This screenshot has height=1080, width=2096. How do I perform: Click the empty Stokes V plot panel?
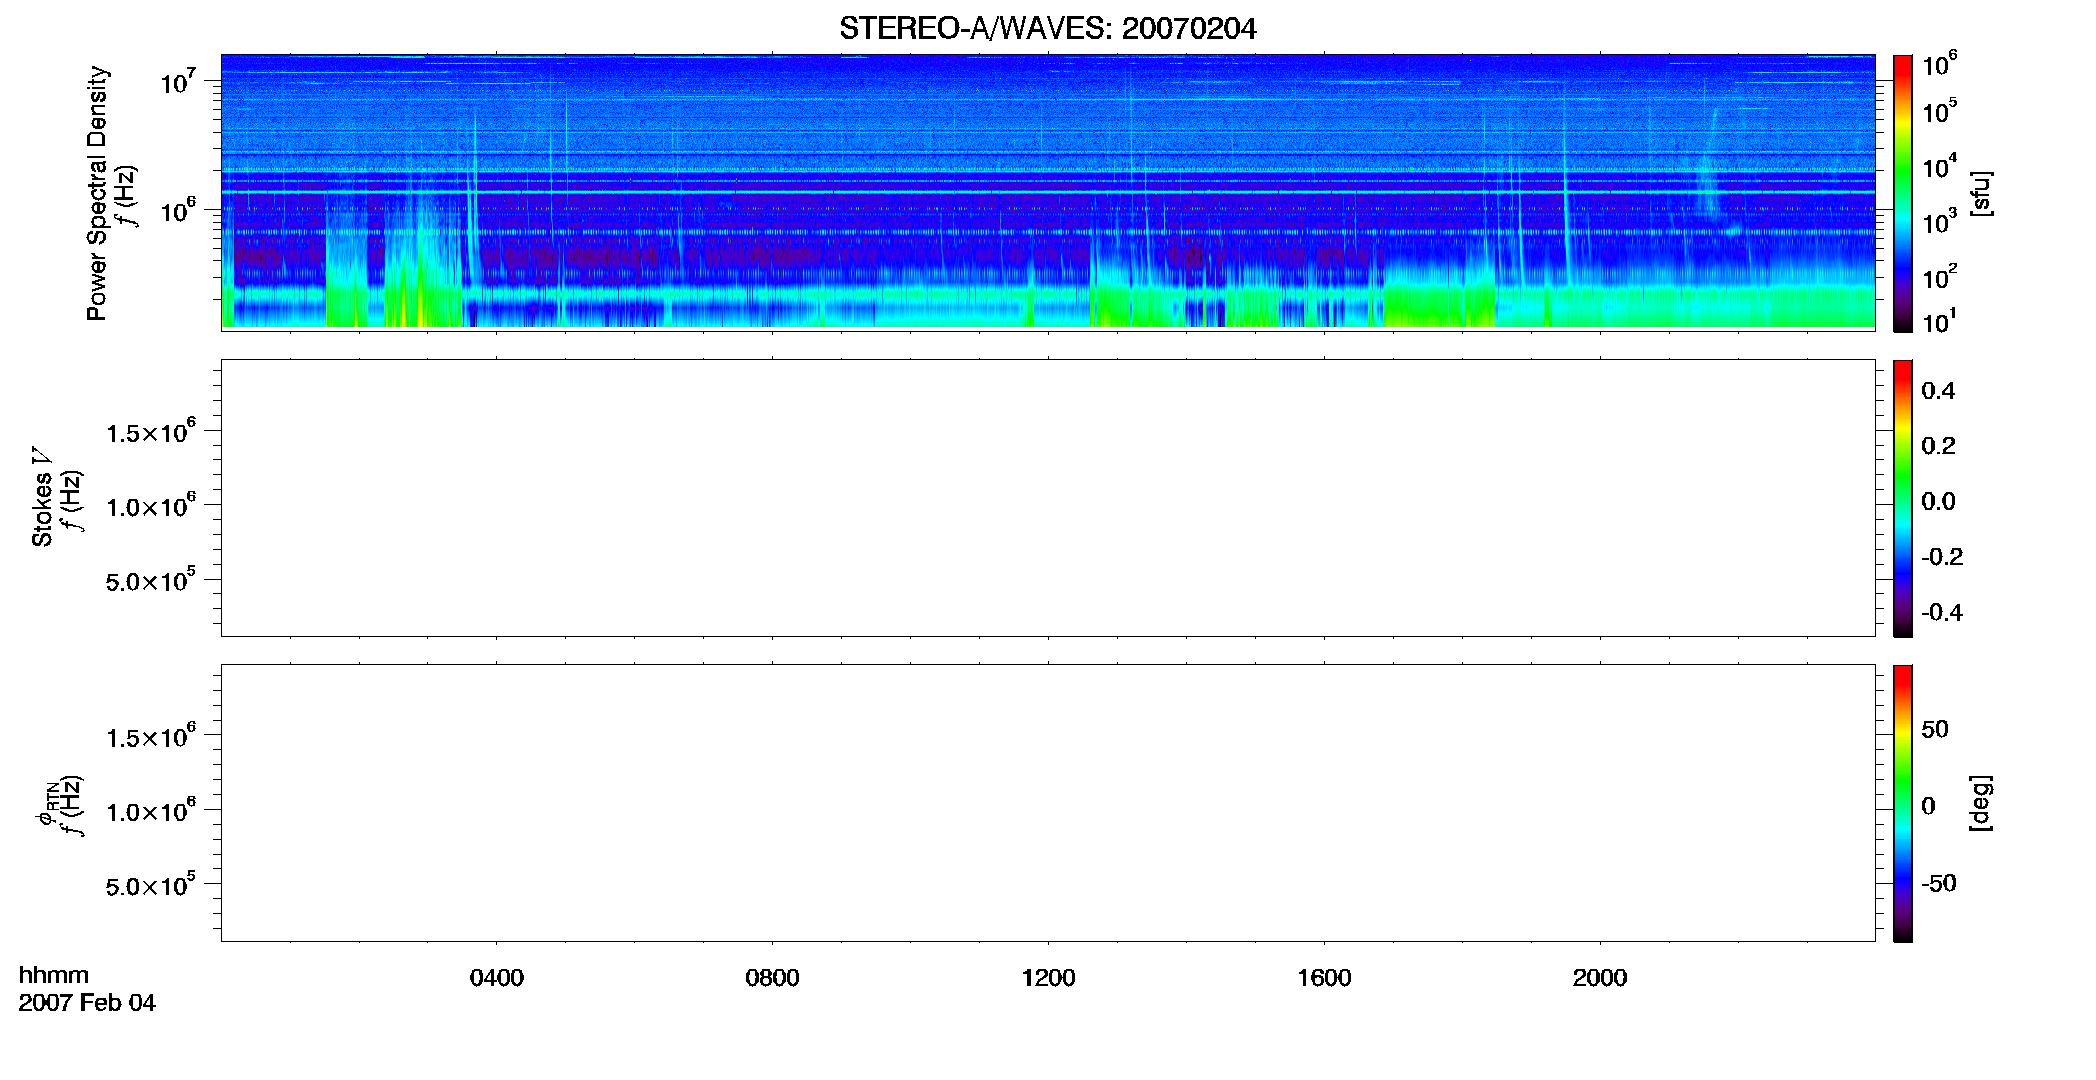pyautogui.click(x=1048, y=497)
